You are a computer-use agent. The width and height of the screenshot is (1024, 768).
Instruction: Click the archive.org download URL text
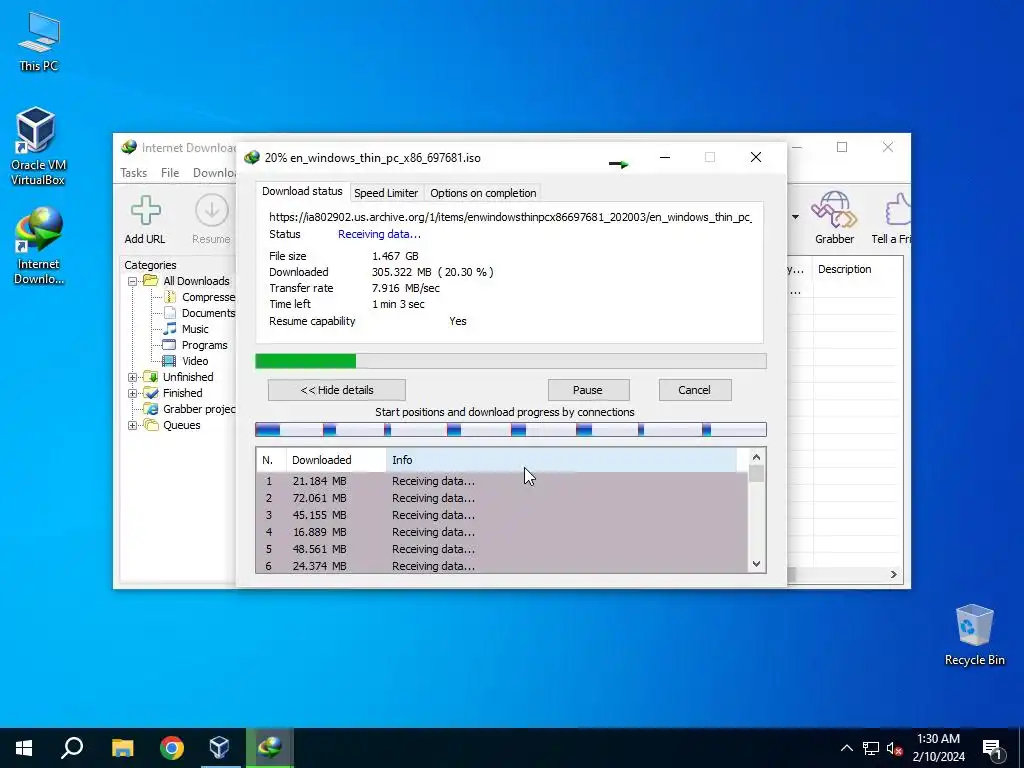[510, 217]
